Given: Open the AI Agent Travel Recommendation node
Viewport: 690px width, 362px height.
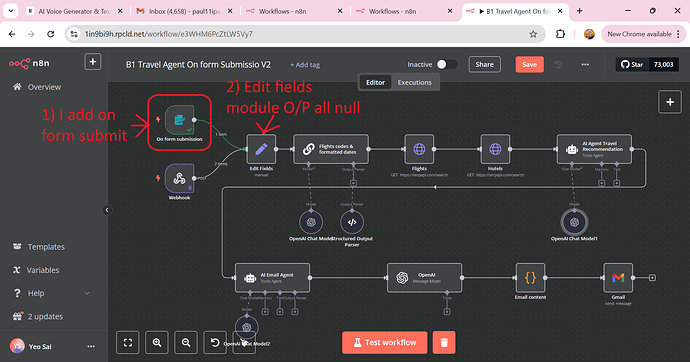Looking at the screenshot, I should 594,149.
